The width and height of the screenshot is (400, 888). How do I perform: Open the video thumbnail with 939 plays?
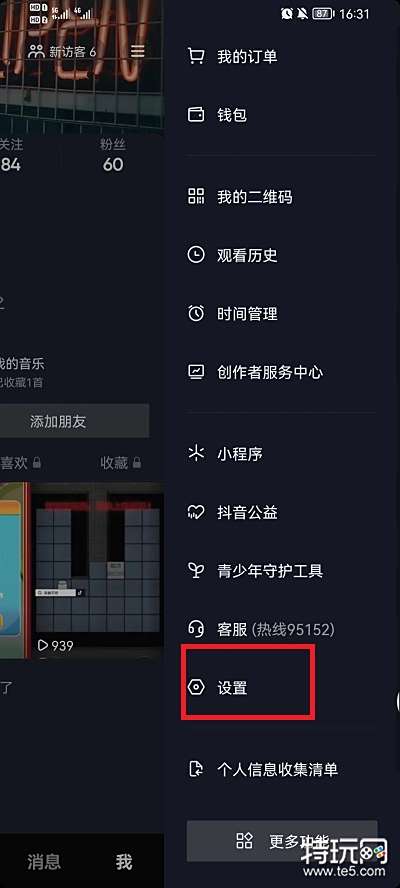98,570
